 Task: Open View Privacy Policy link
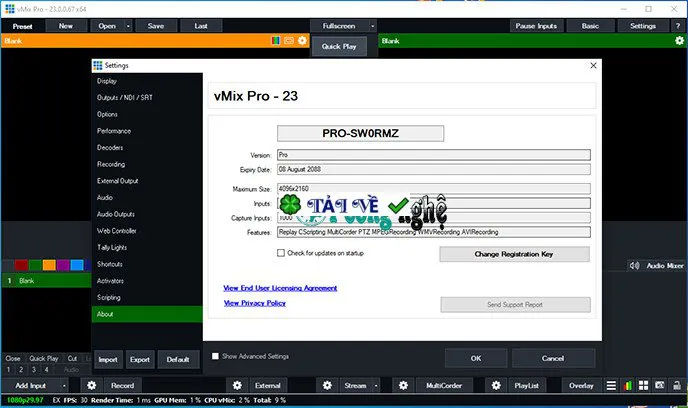tap(254, 303)
